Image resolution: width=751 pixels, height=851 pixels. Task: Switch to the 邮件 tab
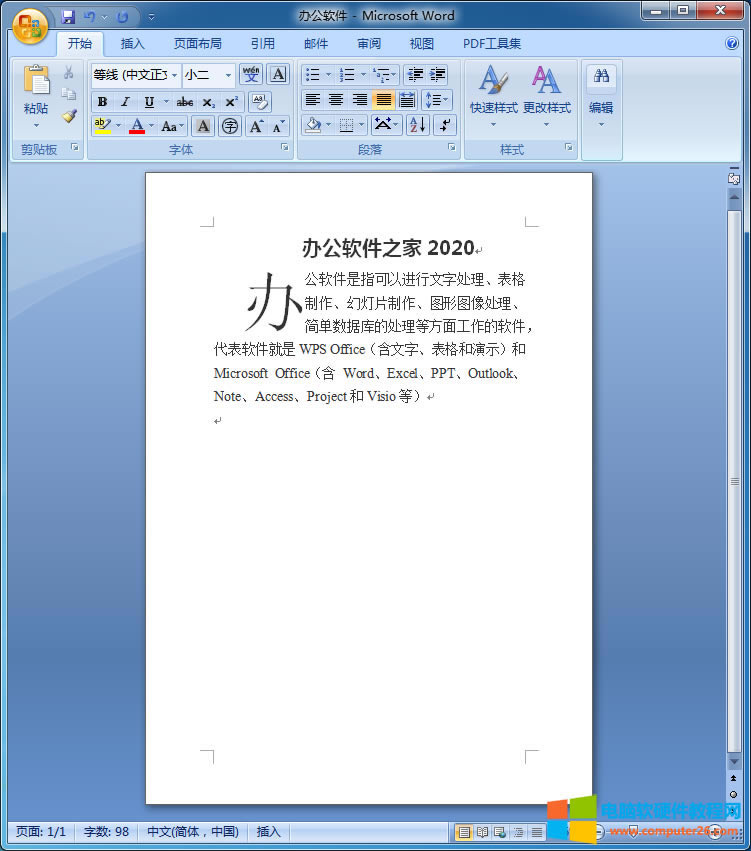point(316,43)
